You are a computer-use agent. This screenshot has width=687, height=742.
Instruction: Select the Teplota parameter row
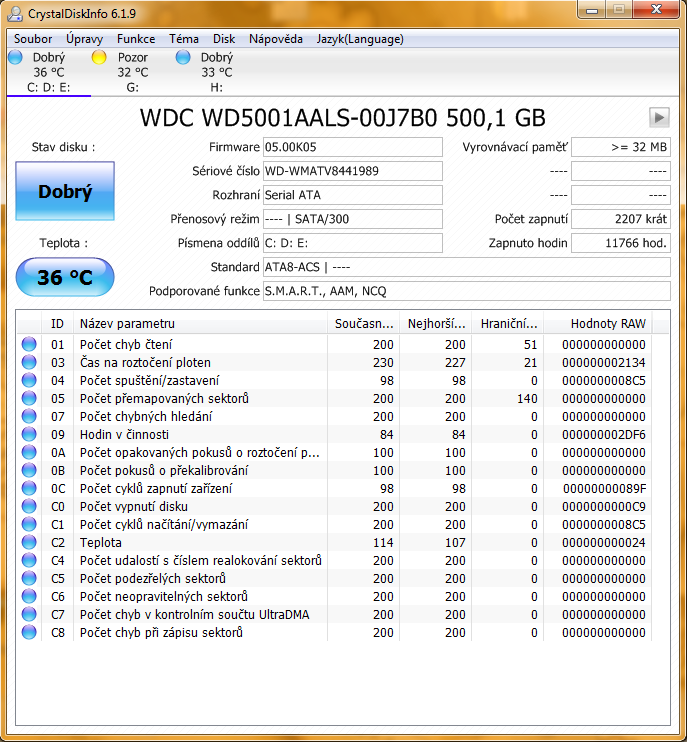[334, 542]
